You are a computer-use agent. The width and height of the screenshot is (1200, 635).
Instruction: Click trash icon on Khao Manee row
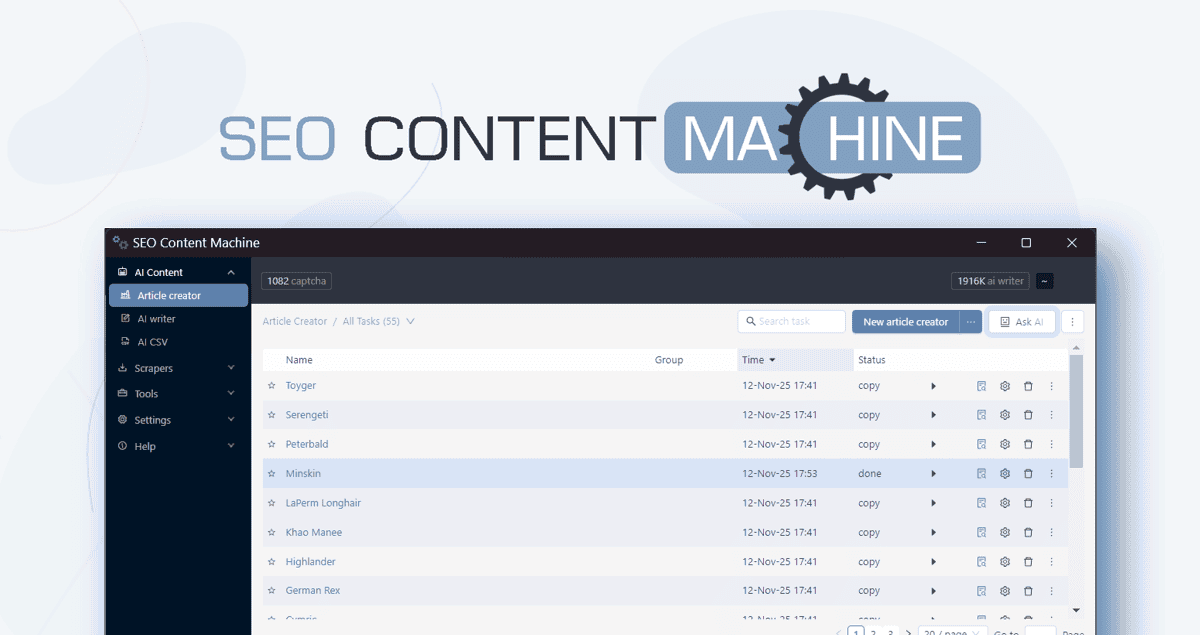coord(1028,532)
